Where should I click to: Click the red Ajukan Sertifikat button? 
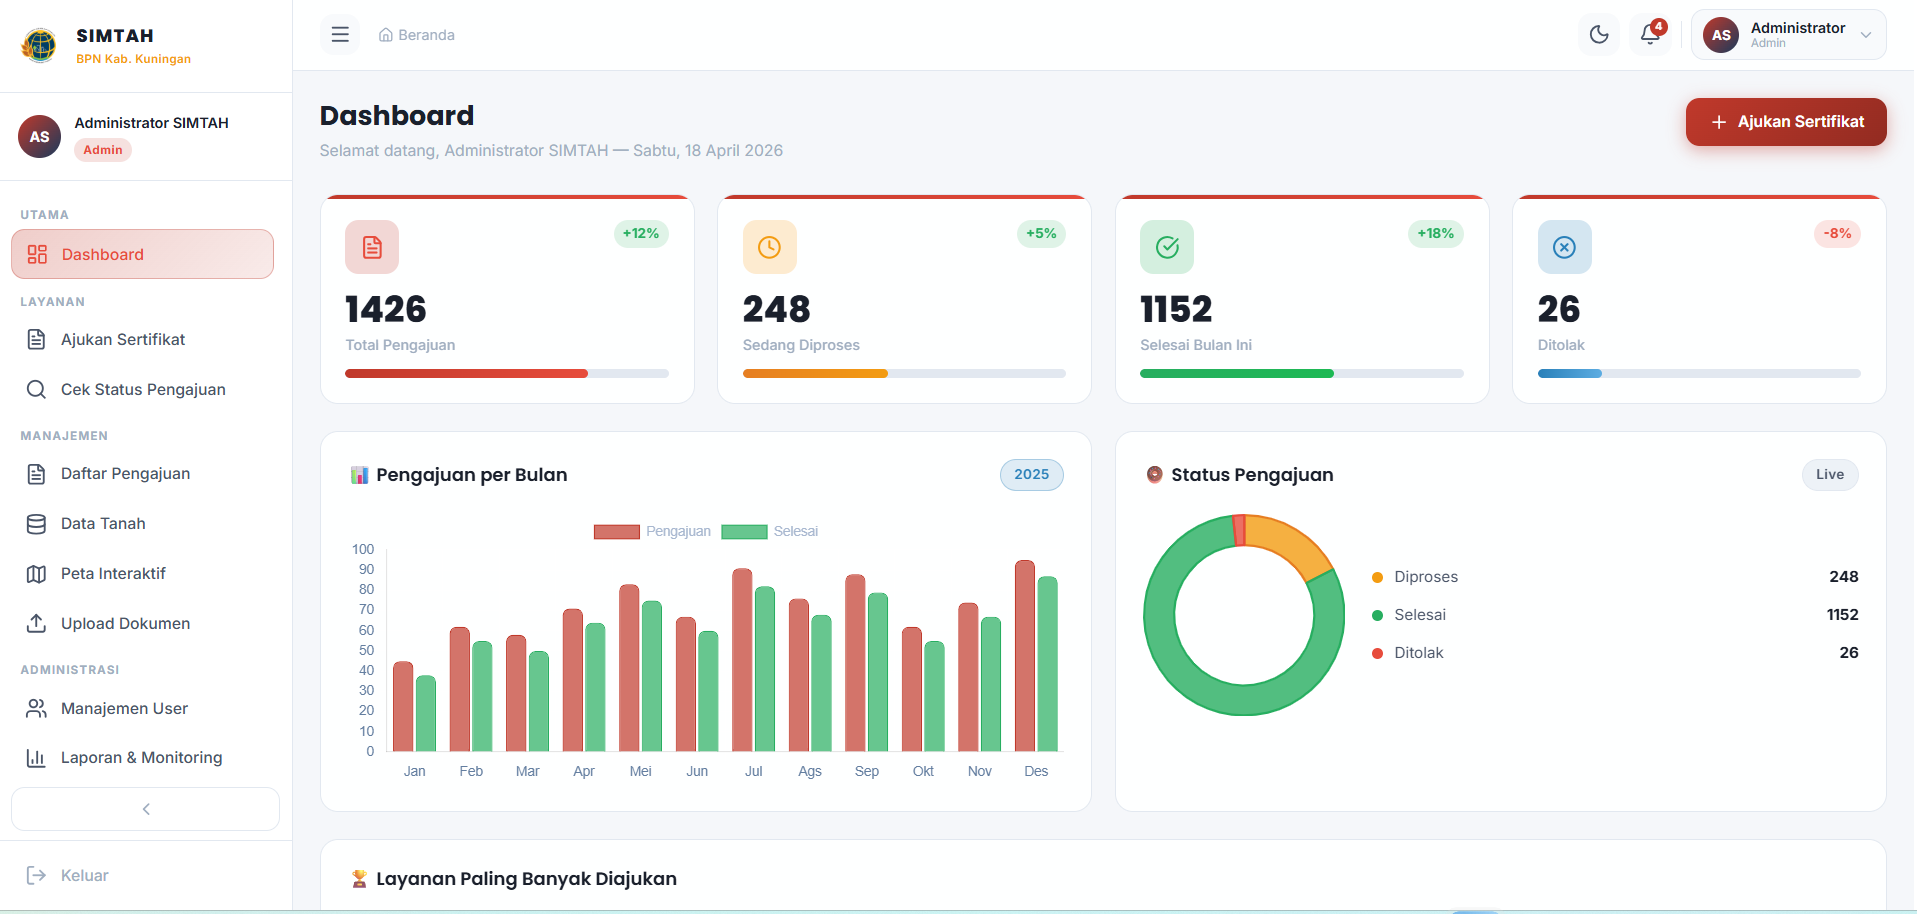(1786, 122)
